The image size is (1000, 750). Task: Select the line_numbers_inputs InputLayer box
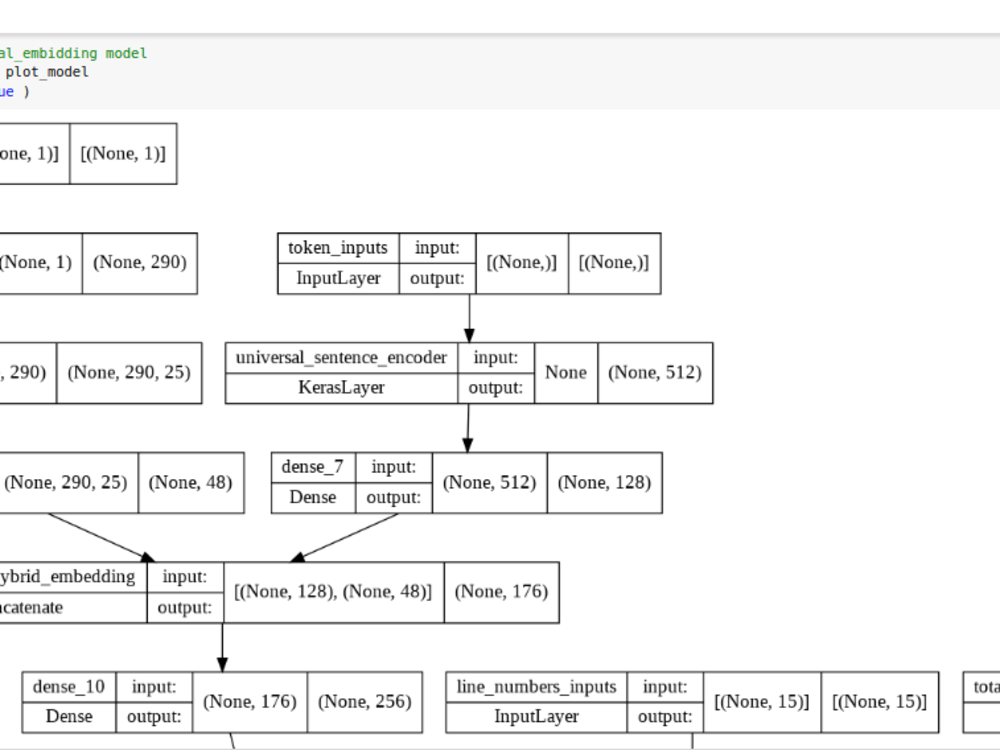tap(535, 702)
